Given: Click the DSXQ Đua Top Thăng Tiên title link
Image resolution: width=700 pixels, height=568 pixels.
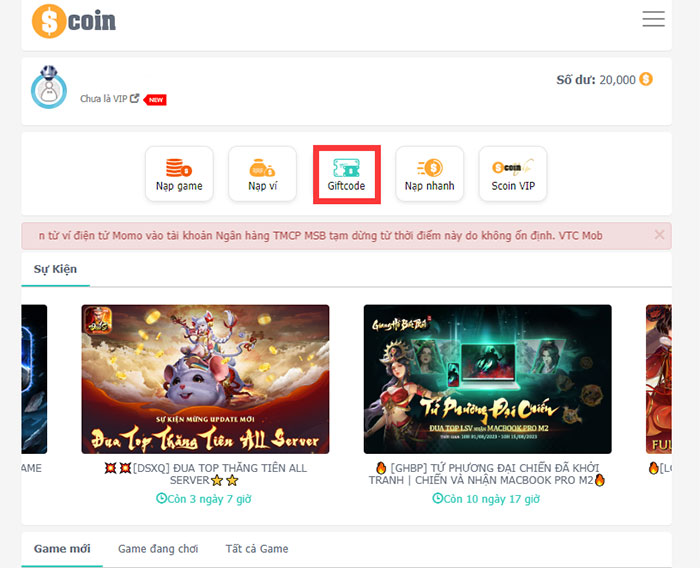Looking at the screenshot, I should coord(205,474).
